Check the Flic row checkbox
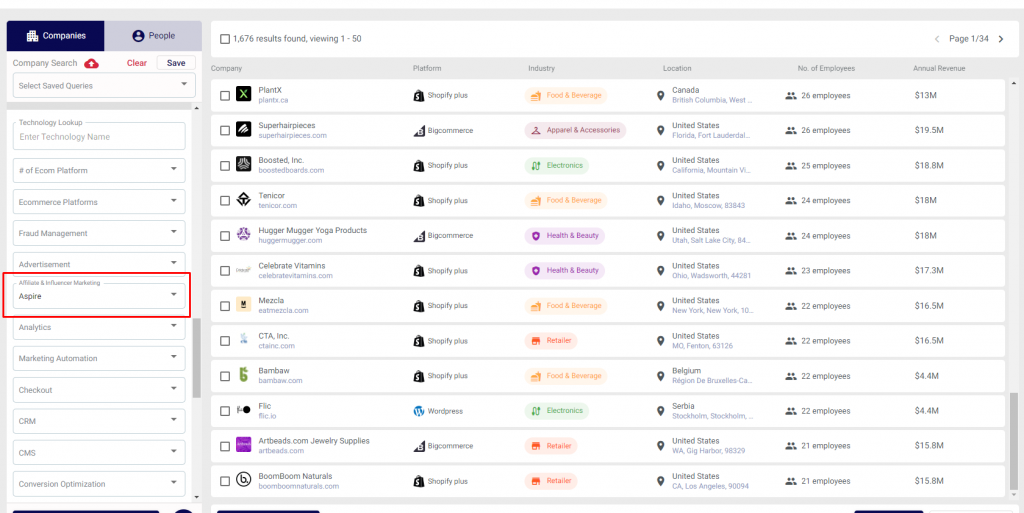The width and height of the screenshot is (1024, 513). [x=225, y=411]
